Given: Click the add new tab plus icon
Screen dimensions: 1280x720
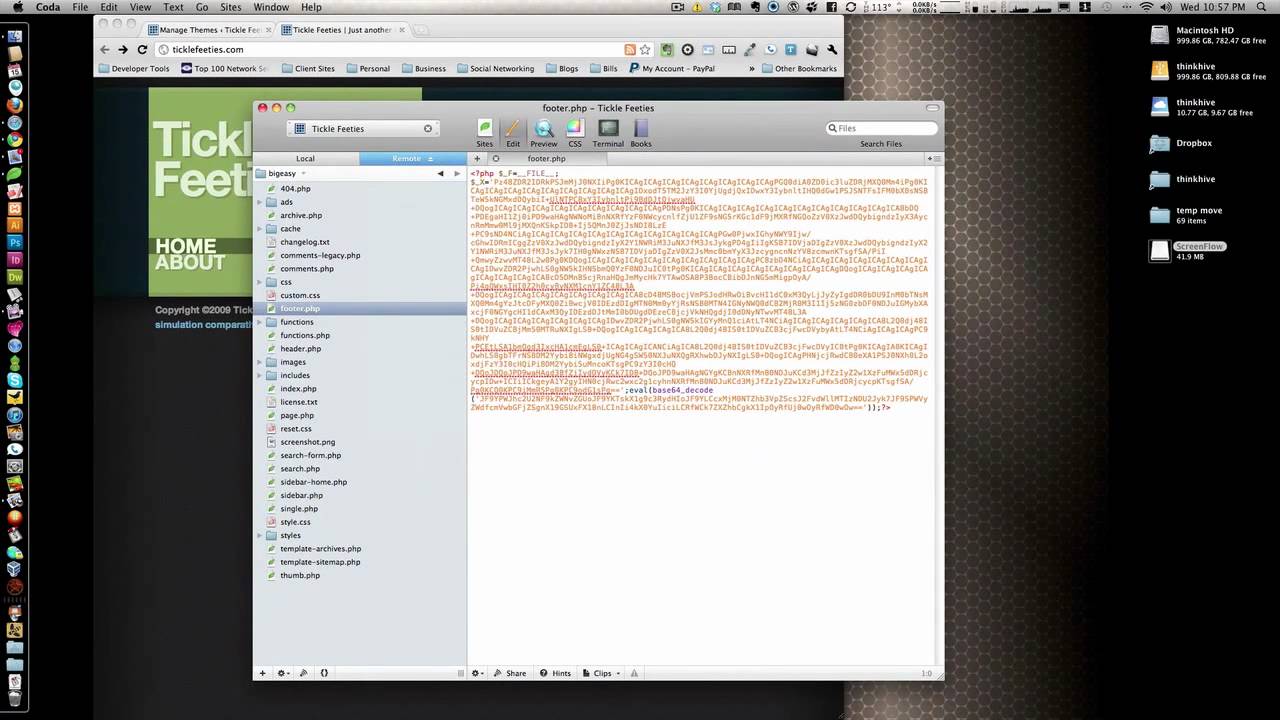Looking at the screenshot, I should click(x=477, y=158).
